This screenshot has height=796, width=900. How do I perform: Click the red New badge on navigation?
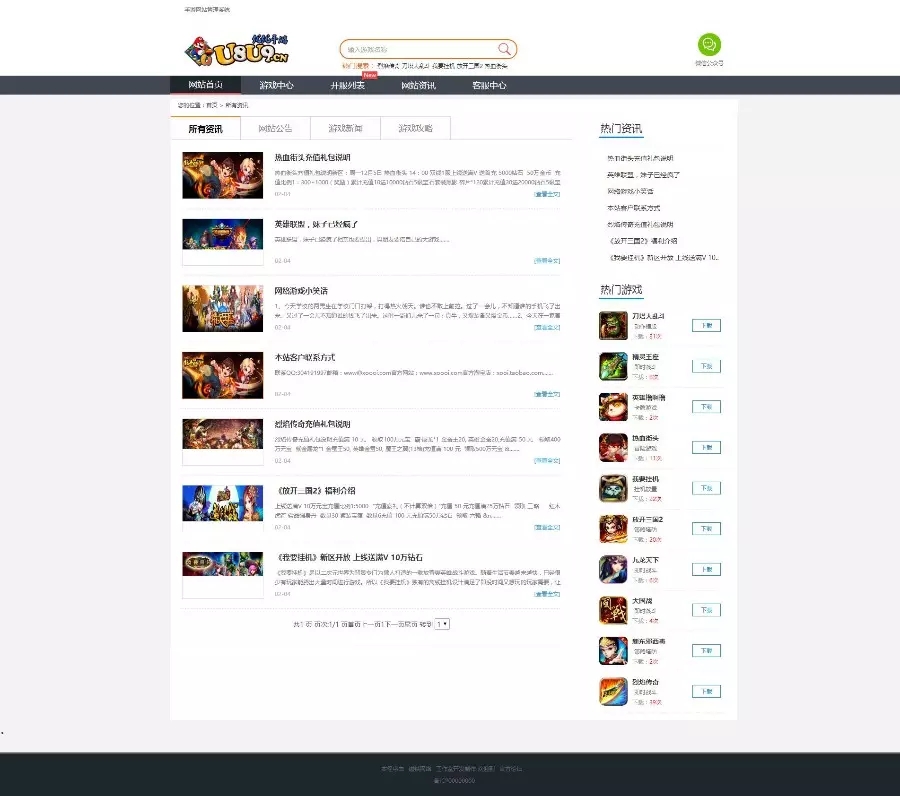coord(370,75)
